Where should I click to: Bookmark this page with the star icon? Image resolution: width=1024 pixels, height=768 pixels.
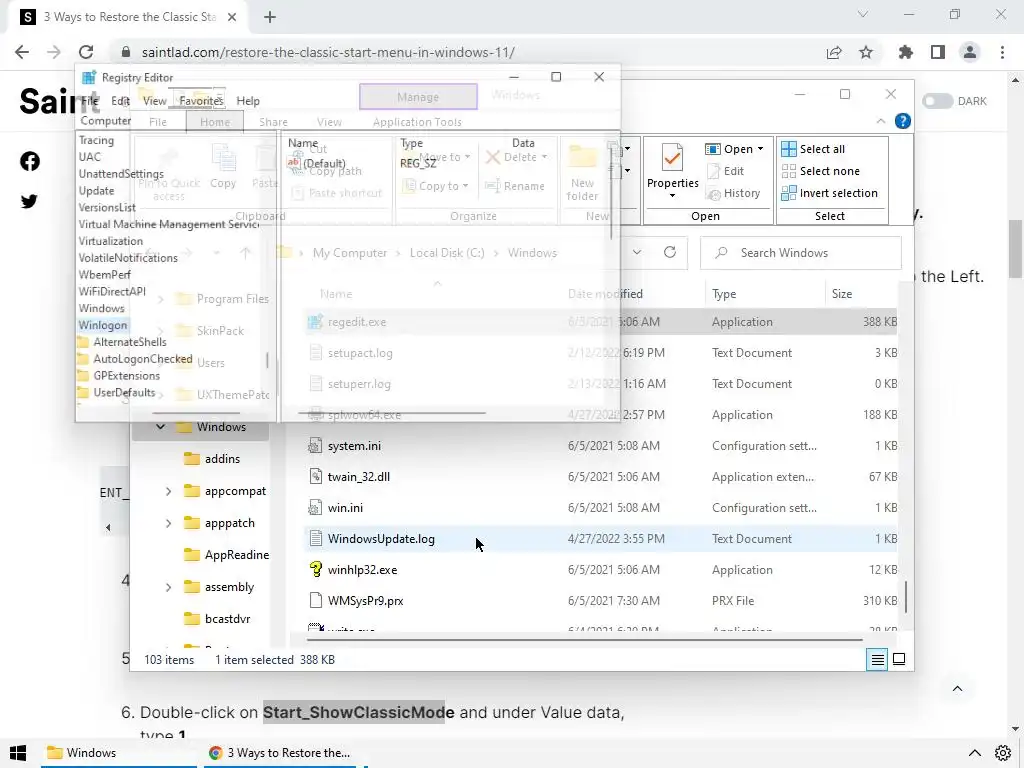click(866, 52)
